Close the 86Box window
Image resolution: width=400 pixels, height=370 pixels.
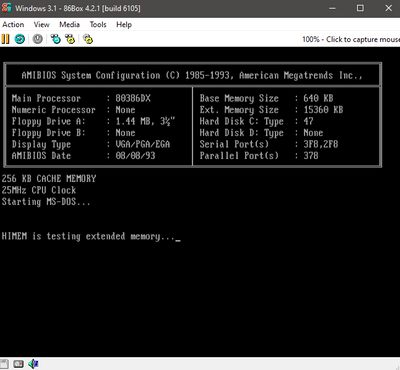pos(389,8)
